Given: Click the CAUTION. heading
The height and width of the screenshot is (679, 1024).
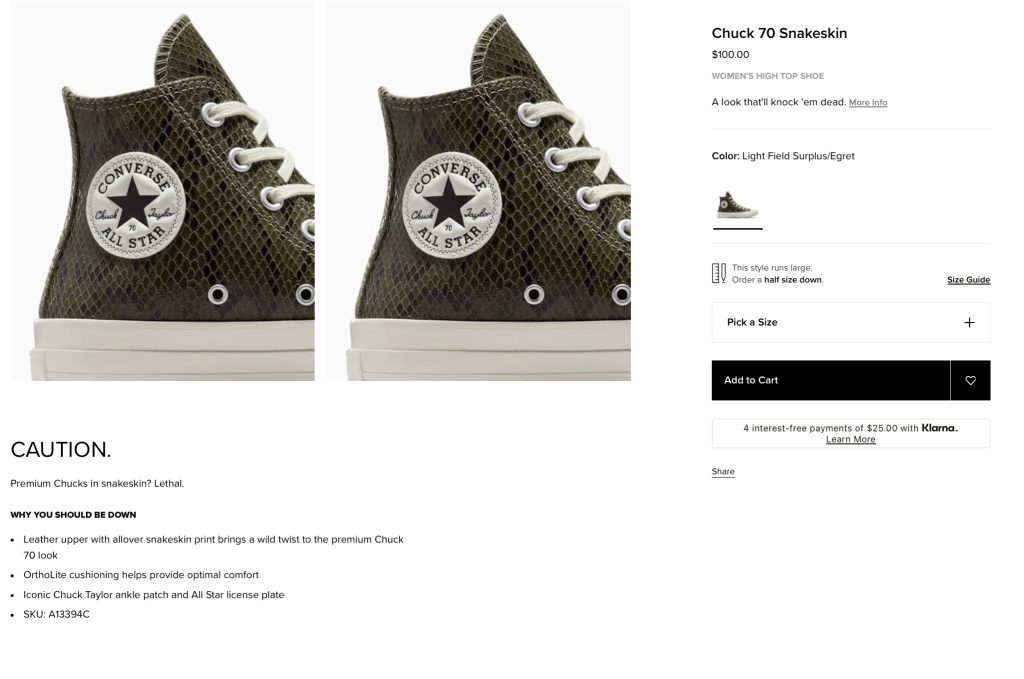Looking at the screenshot, I should [x=61, y=450].
